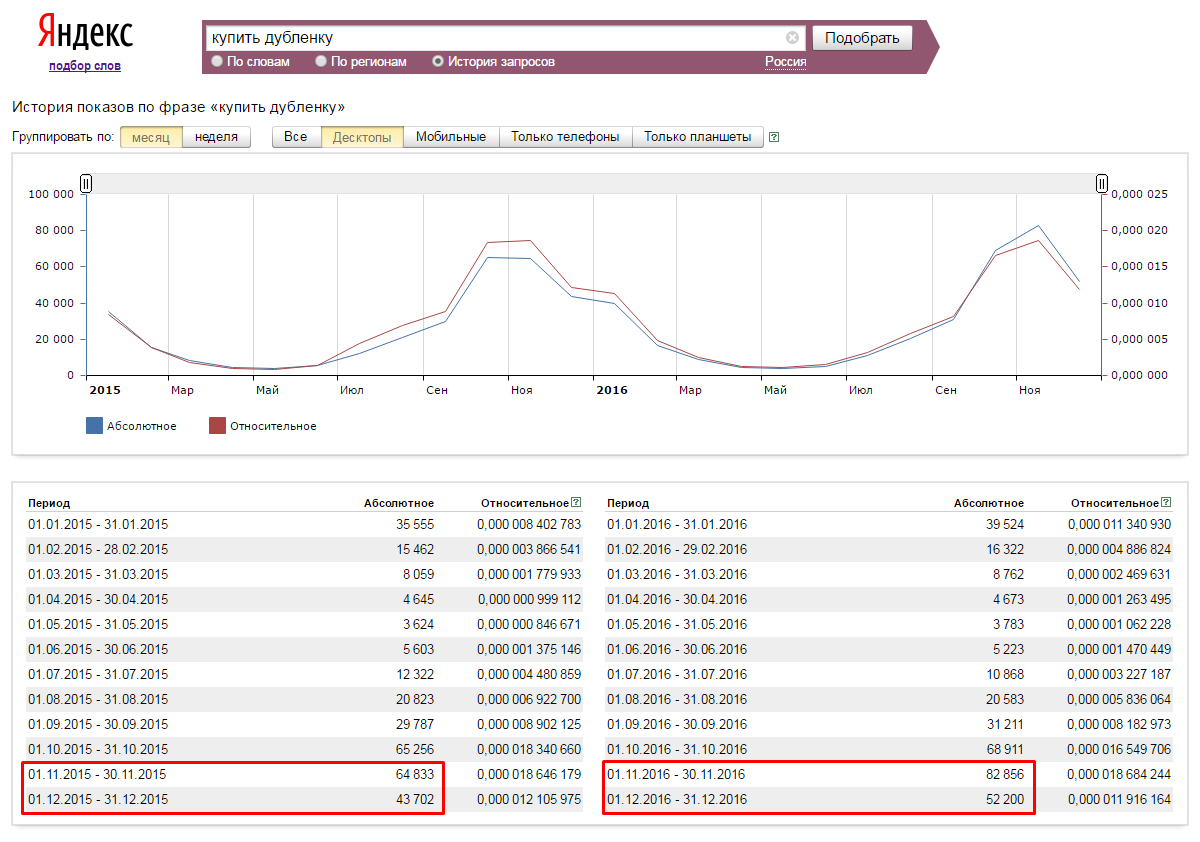Click the Абсолютное header in the right table
This screenshot has width=1200, height=842.
tap(989, 503)
